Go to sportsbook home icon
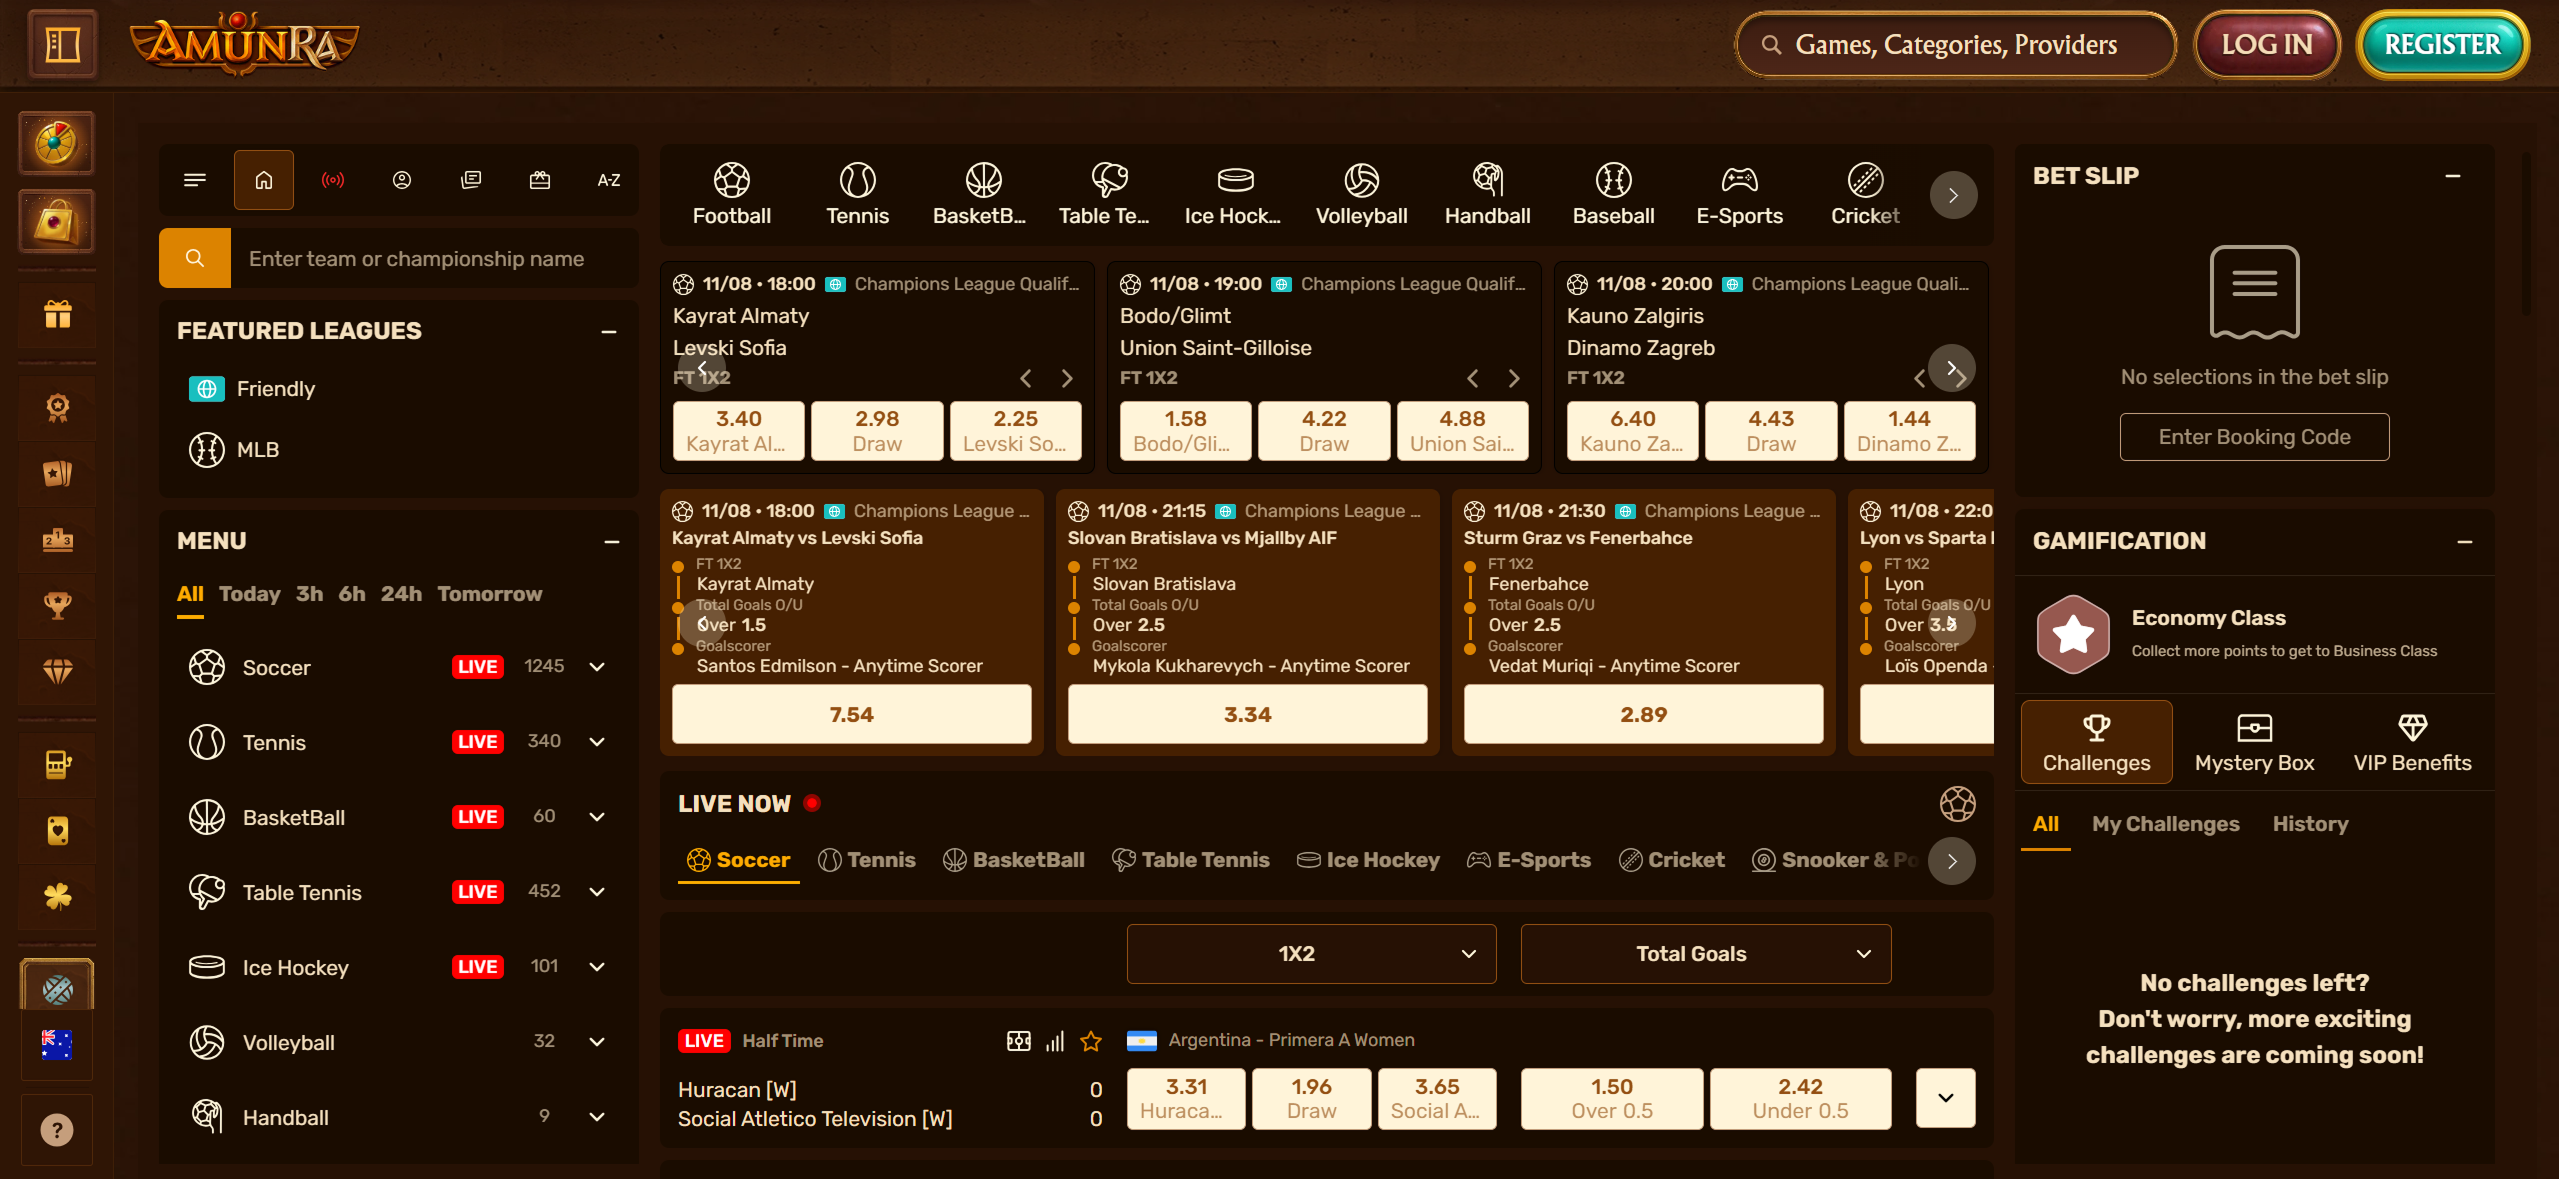The width and height of the screenshot is (2559, 1179). [264, 180]
